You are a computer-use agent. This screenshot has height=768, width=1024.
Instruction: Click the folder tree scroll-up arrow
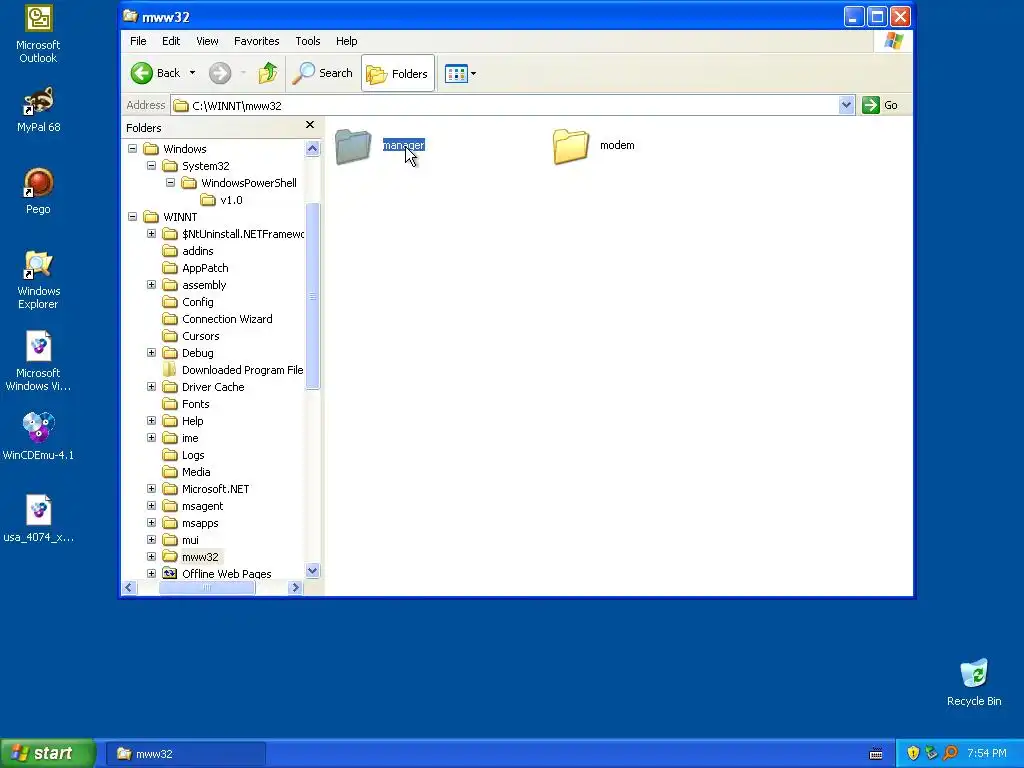312,148
